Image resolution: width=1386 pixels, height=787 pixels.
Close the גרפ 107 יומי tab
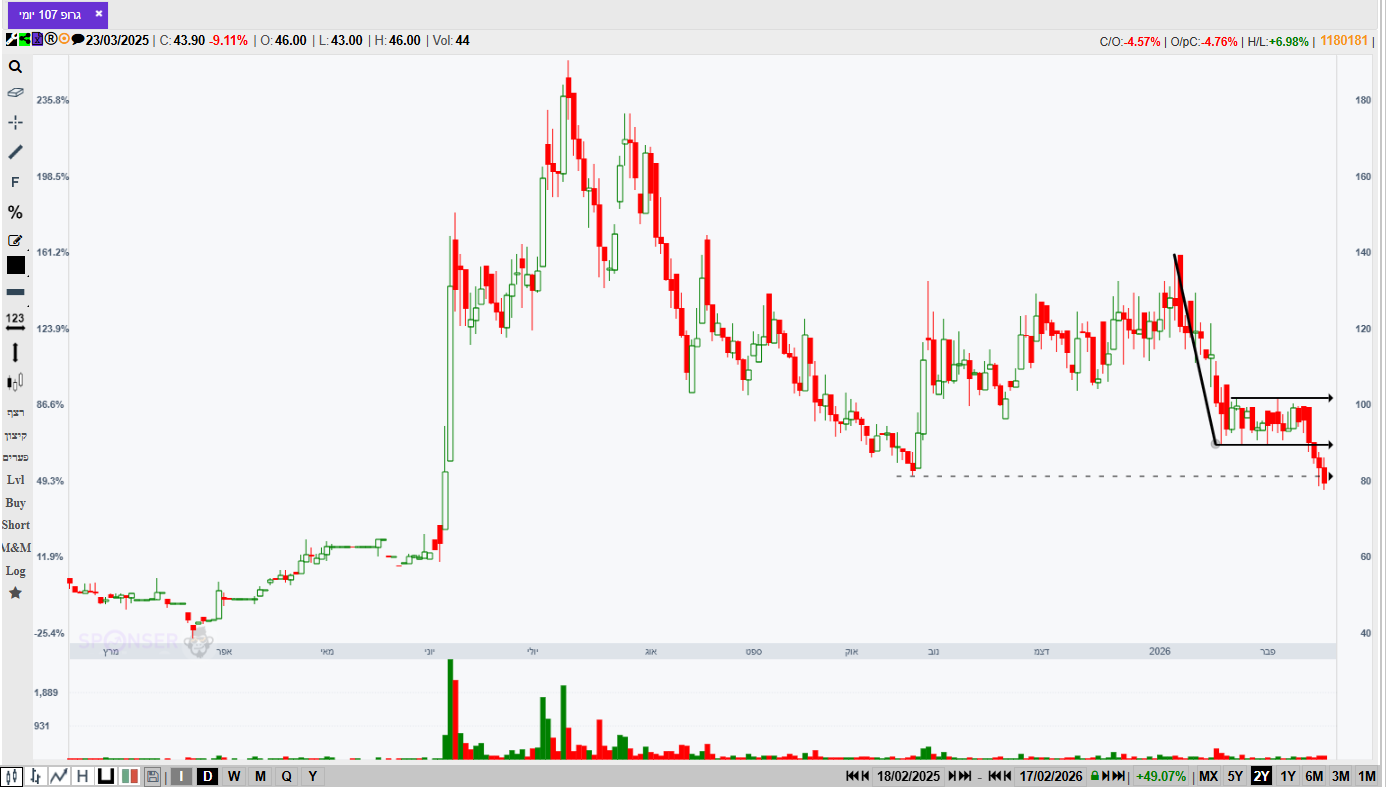[x=98, y=14]
